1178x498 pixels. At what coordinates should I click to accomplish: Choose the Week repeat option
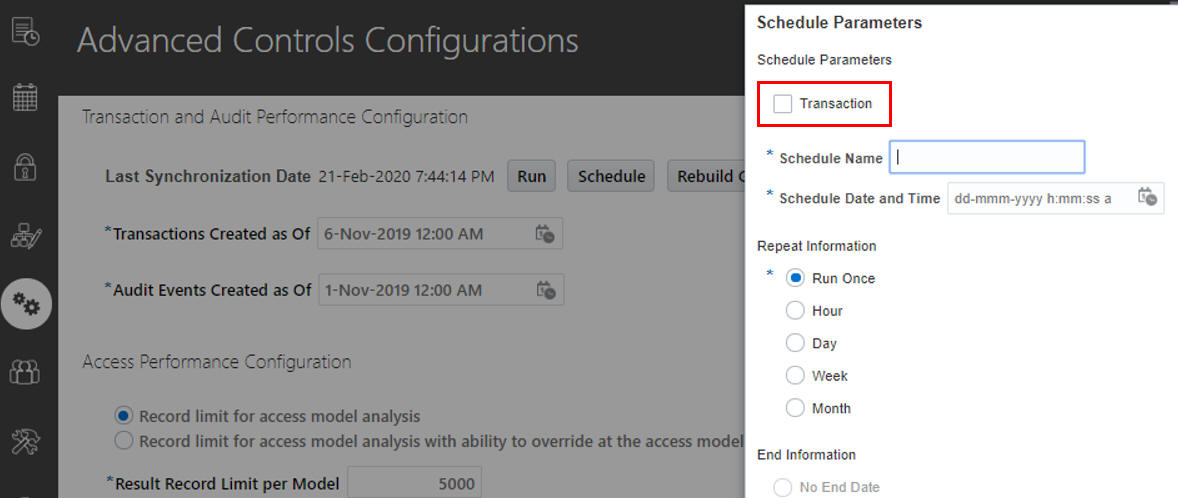coord(795,376)
